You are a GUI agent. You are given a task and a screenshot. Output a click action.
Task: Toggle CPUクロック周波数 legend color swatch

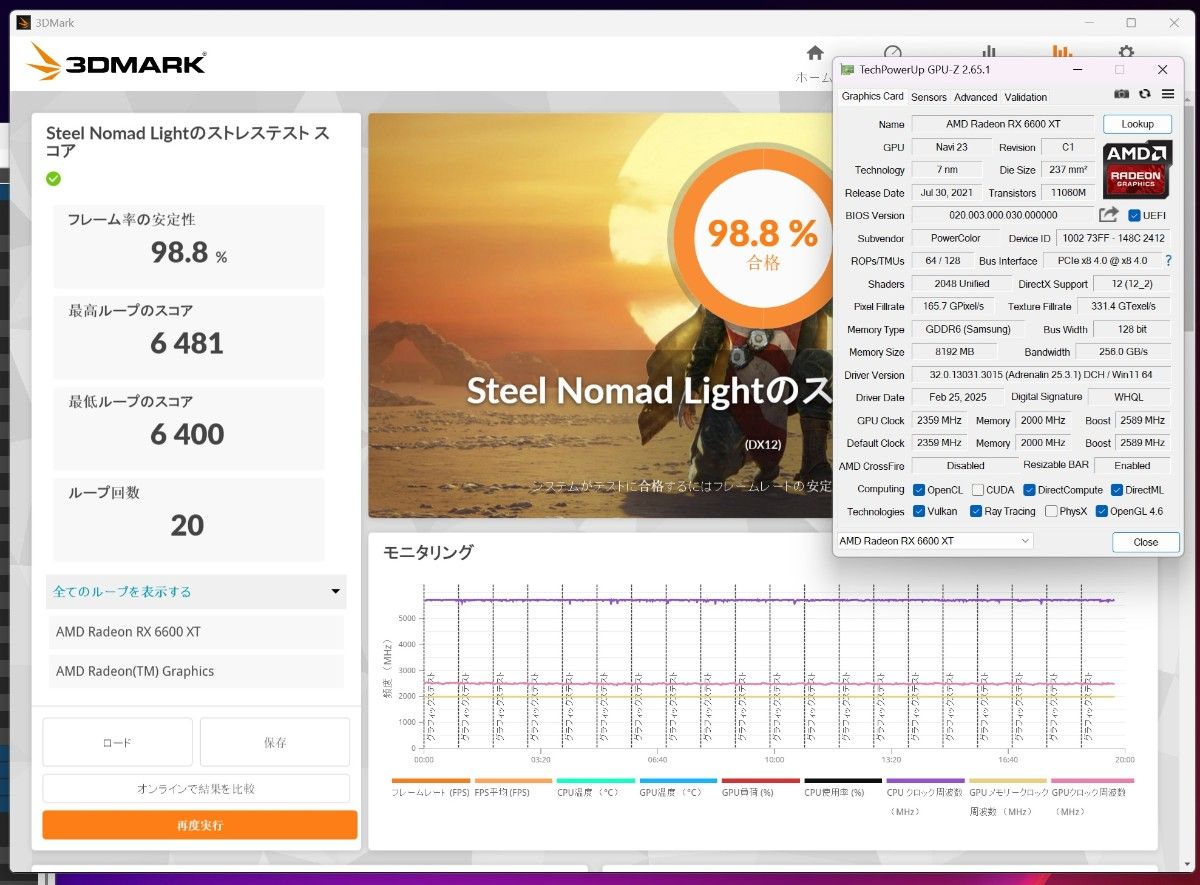point(926,780)
